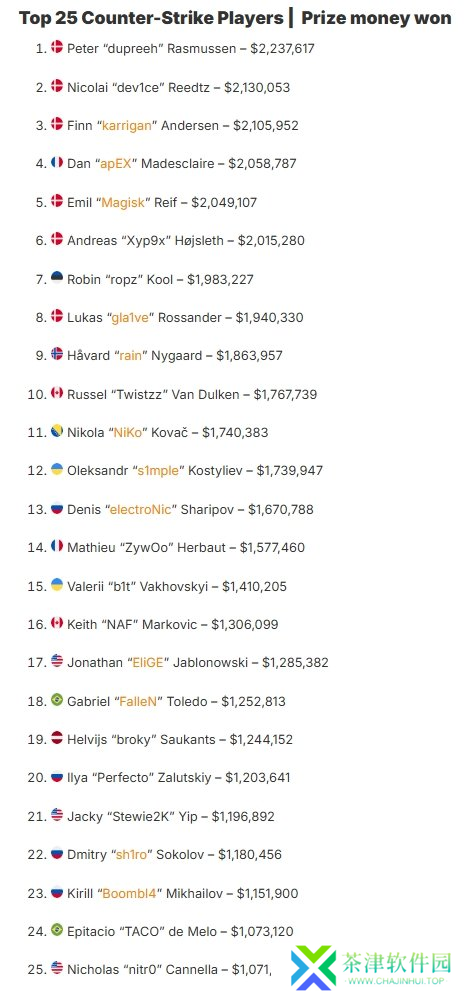Click the Bosnian flag next to NiKo
The image size is (471, 993).
click(57, 431)
